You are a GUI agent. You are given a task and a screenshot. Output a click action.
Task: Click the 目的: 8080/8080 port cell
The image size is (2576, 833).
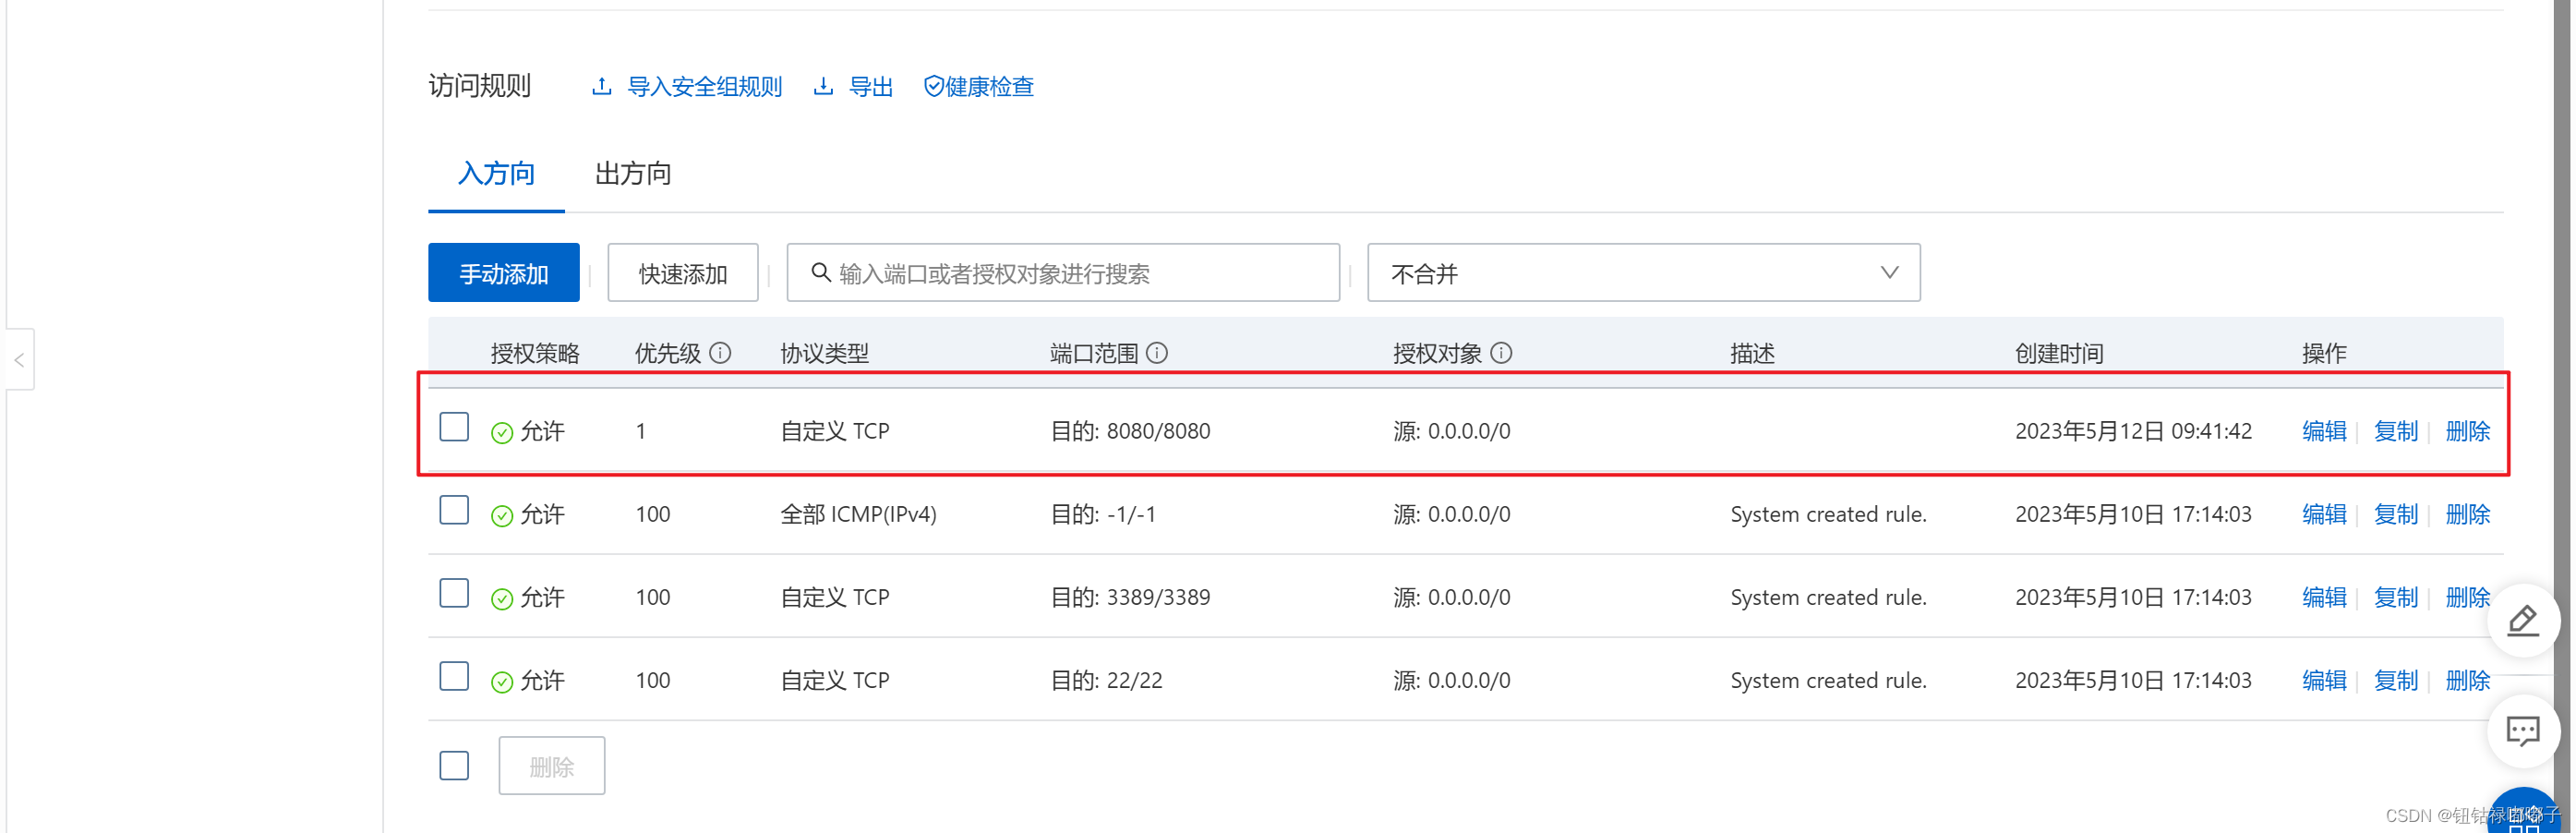pyautogui.click(x=1130, y=431)
